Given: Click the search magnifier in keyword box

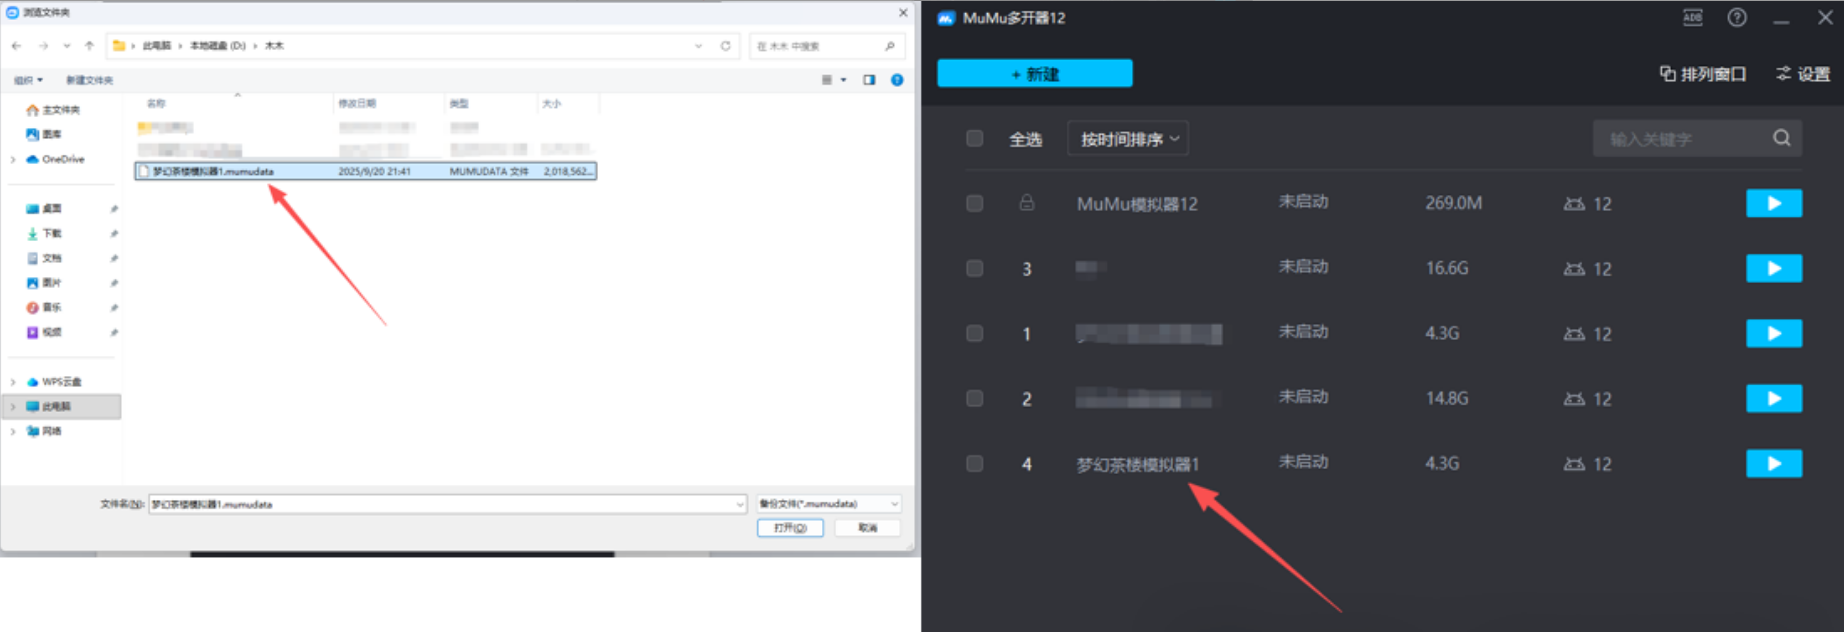Looking at the screenshot, I should (1781, 139).
